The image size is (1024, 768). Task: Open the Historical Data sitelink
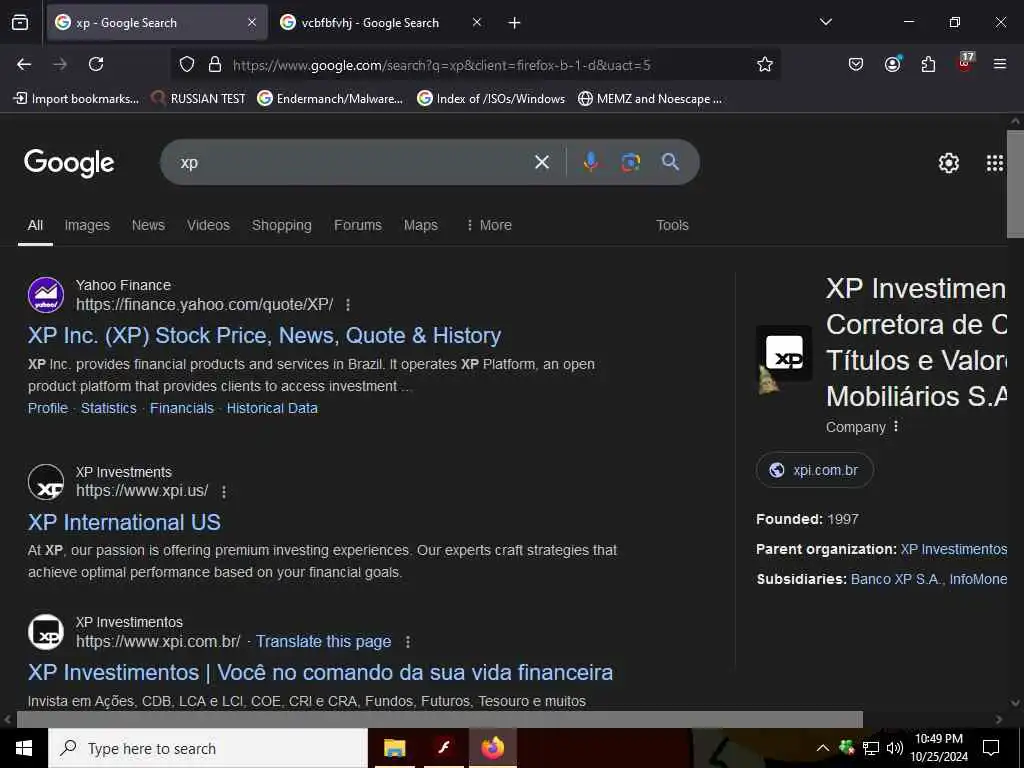(272, 408)
